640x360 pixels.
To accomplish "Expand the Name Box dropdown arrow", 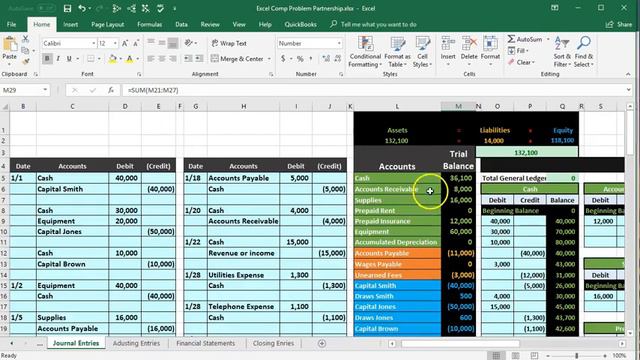I will (45, 90).
